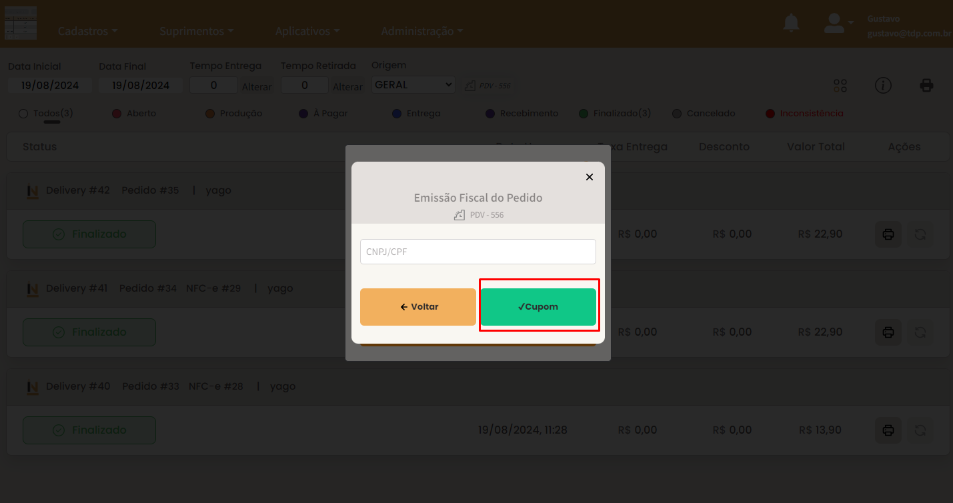
Task: Click the Delivery #41 source icon
Action: point(33,290)
